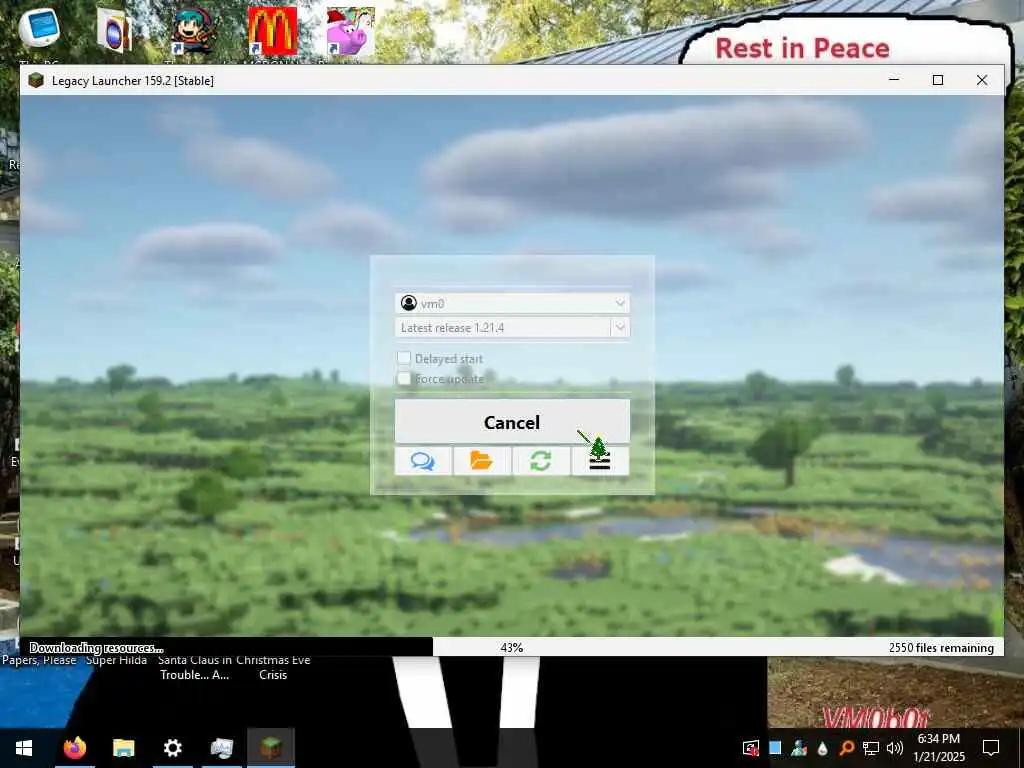Open the green-haired pixel character shortcut

click(x=193, y=31)
